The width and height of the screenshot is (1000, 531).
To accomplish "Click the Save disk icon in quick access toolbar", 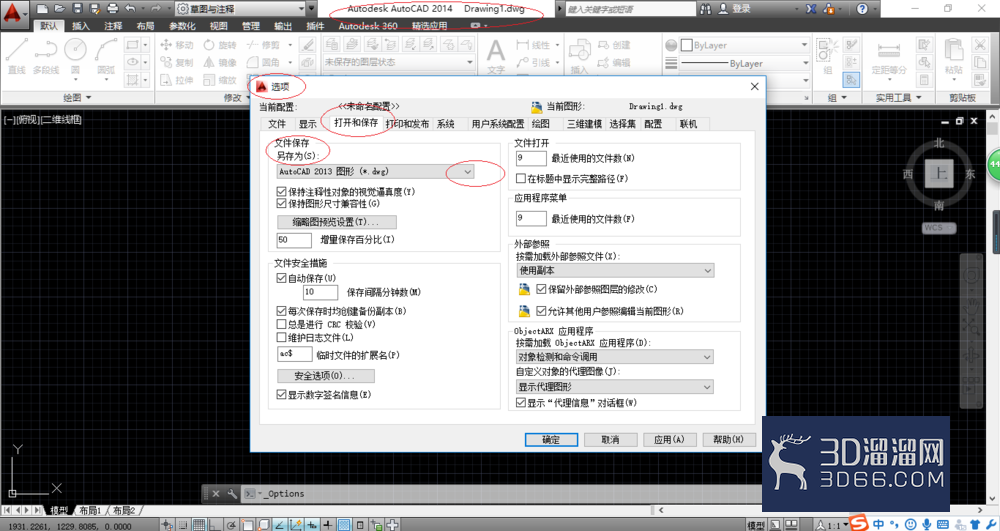I will 77,9.
